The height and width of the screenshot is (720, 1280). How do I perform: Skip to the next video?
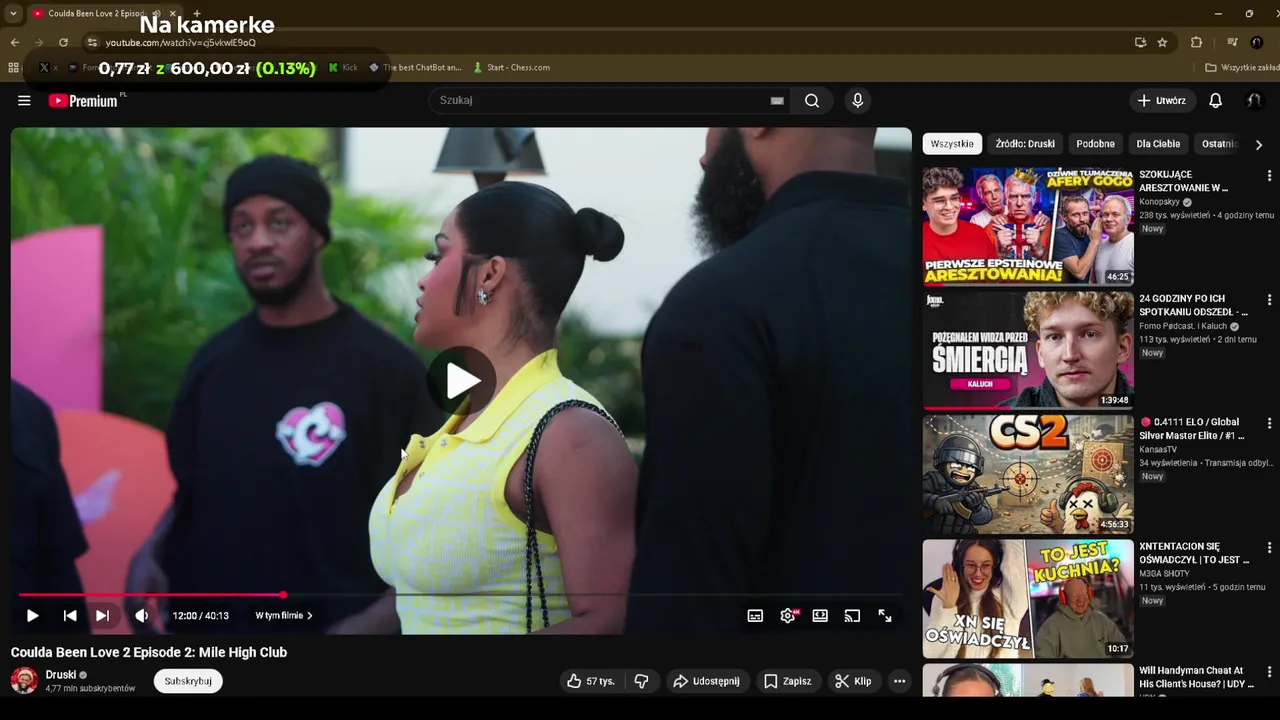(x=102, y=616)
